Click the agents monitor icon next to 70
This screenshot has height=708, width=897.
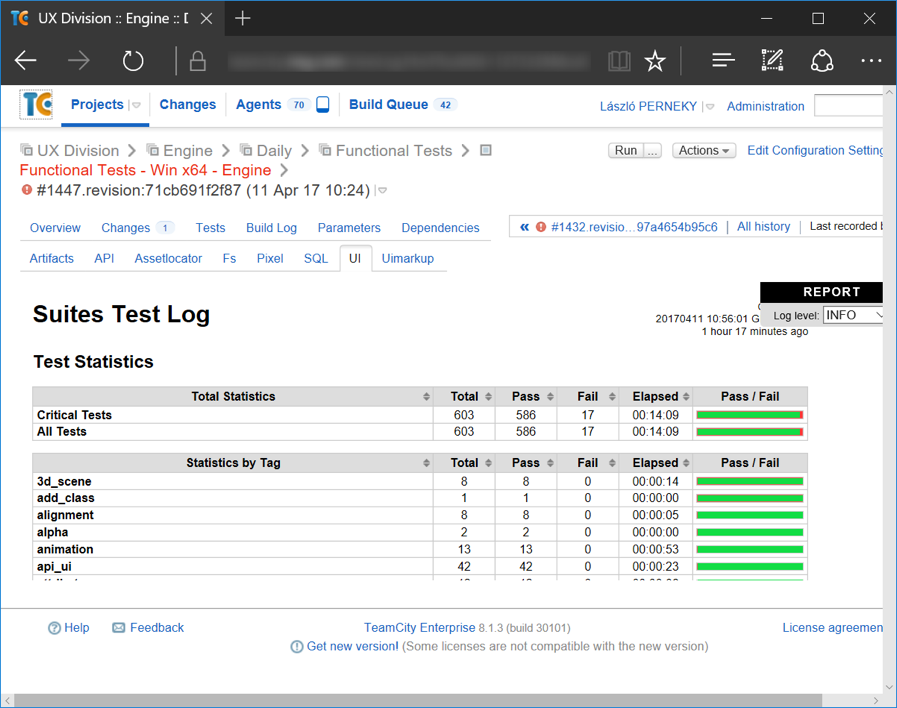pyautogui.click(x=323, y=105)
